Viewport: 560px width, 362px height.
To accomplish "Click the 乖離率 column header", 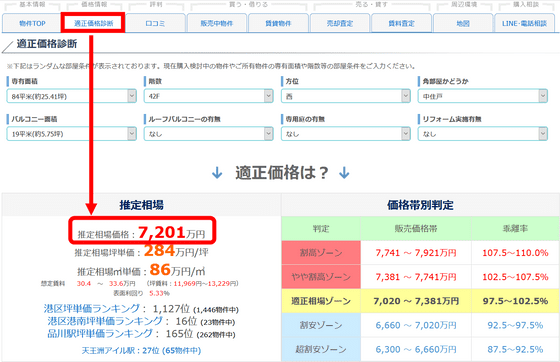I will 515,228.
